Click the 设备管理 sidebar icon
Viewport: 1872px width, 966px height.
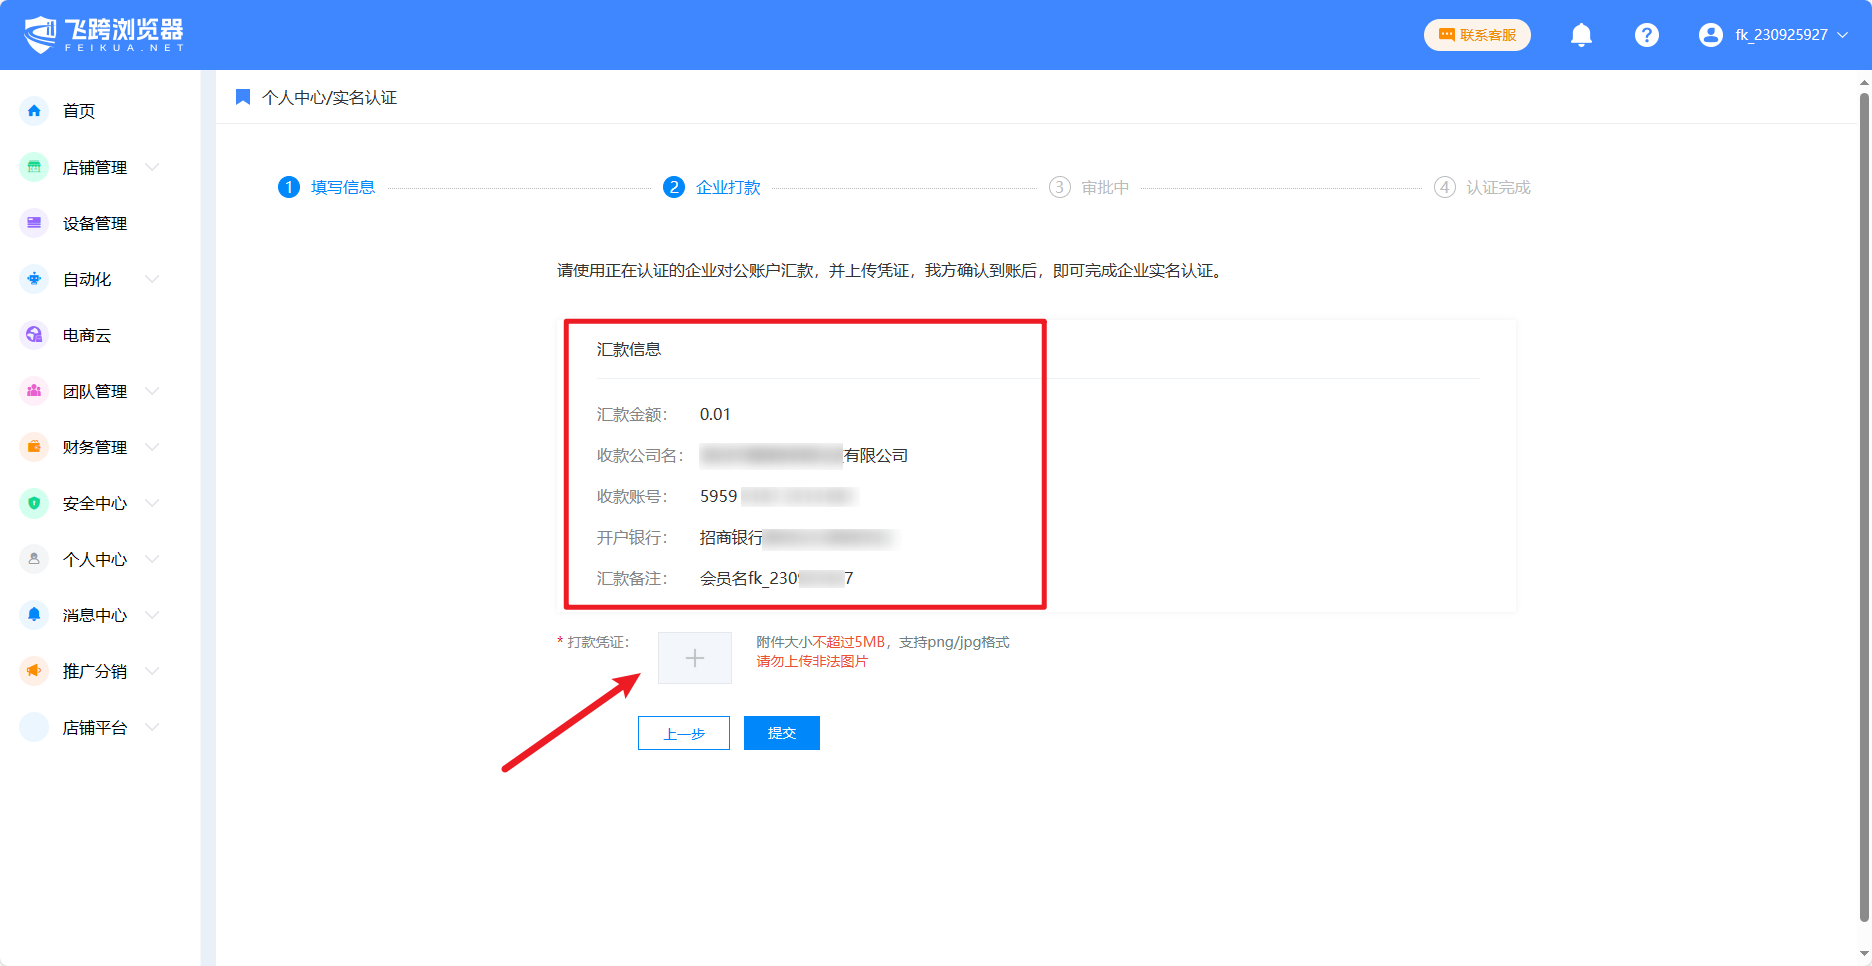point(34,223)
